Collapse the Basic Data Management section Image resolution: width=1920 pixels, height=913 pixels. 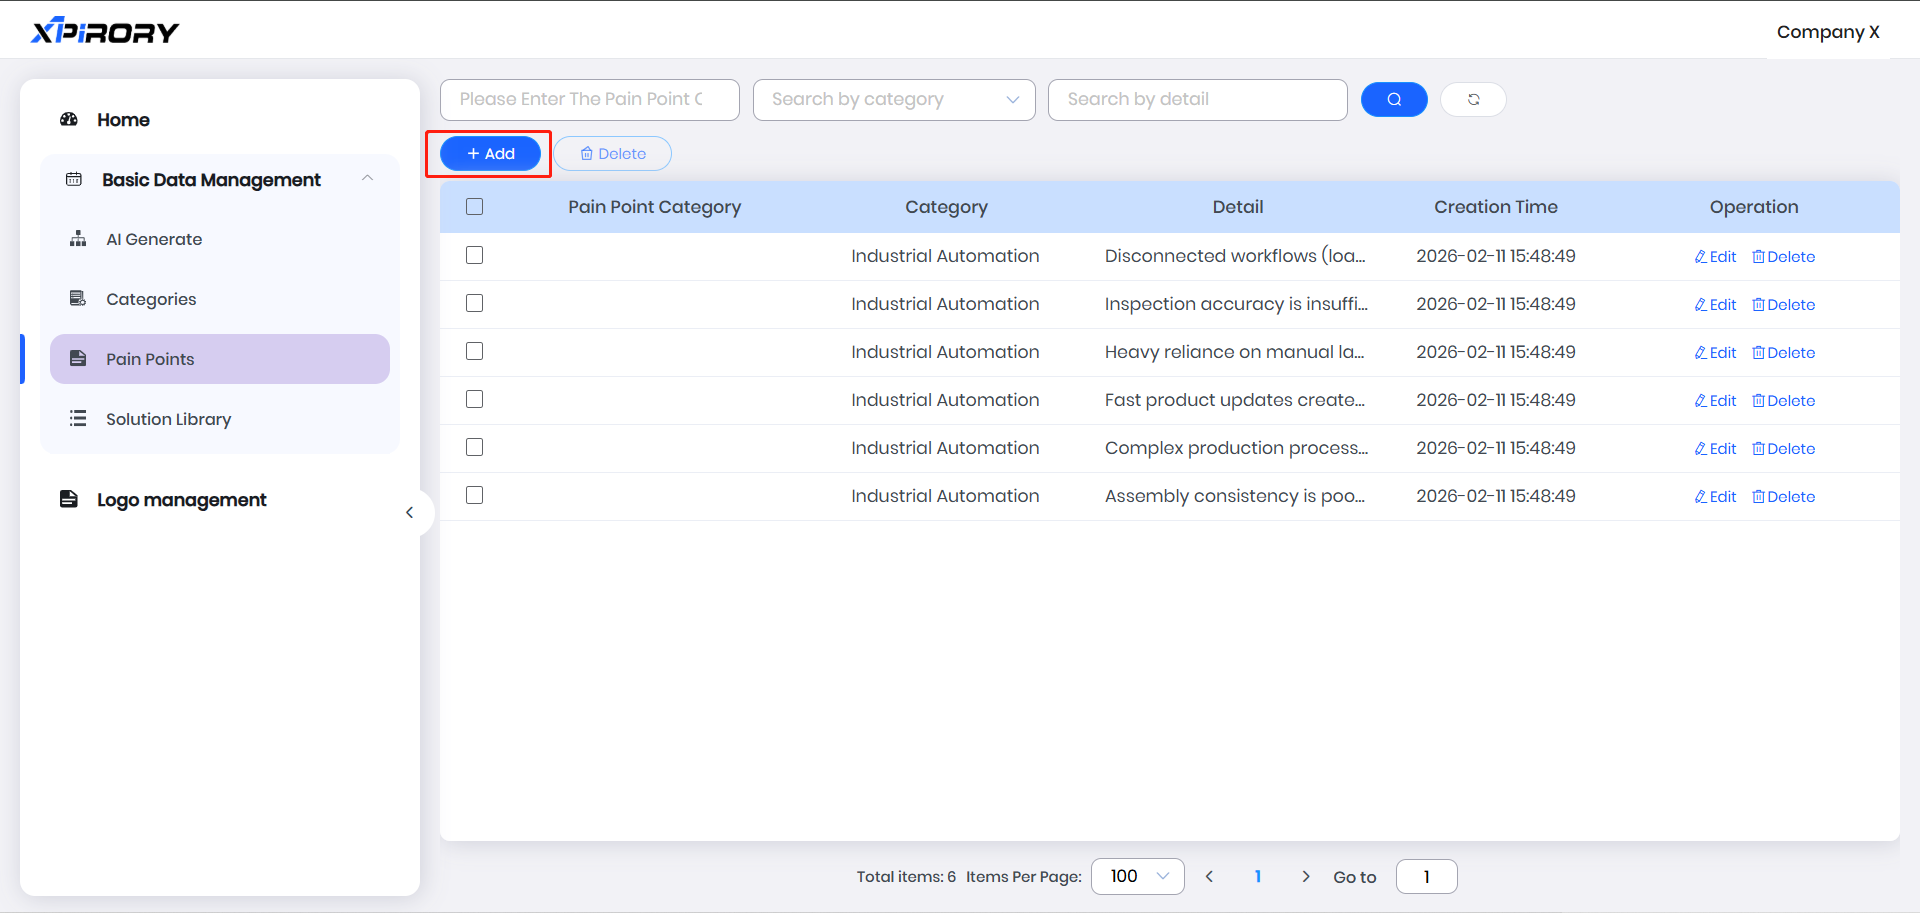pyautogui.click(x=367, y=179)
